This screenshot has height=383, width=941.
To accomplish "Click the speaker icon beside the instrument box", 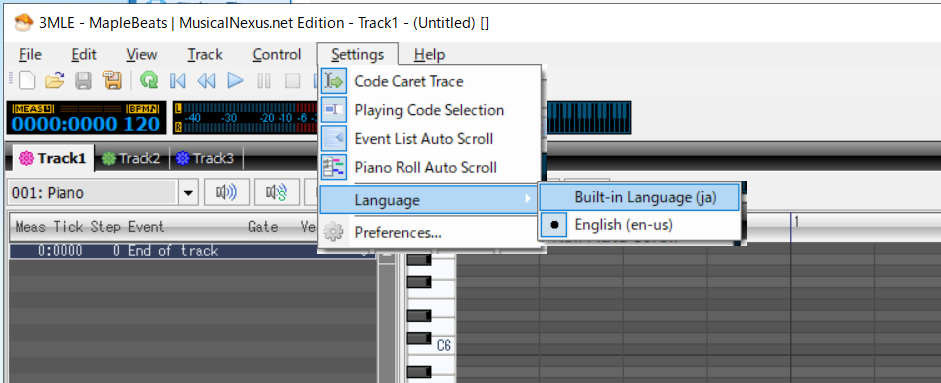I will (x=226, y=193).
